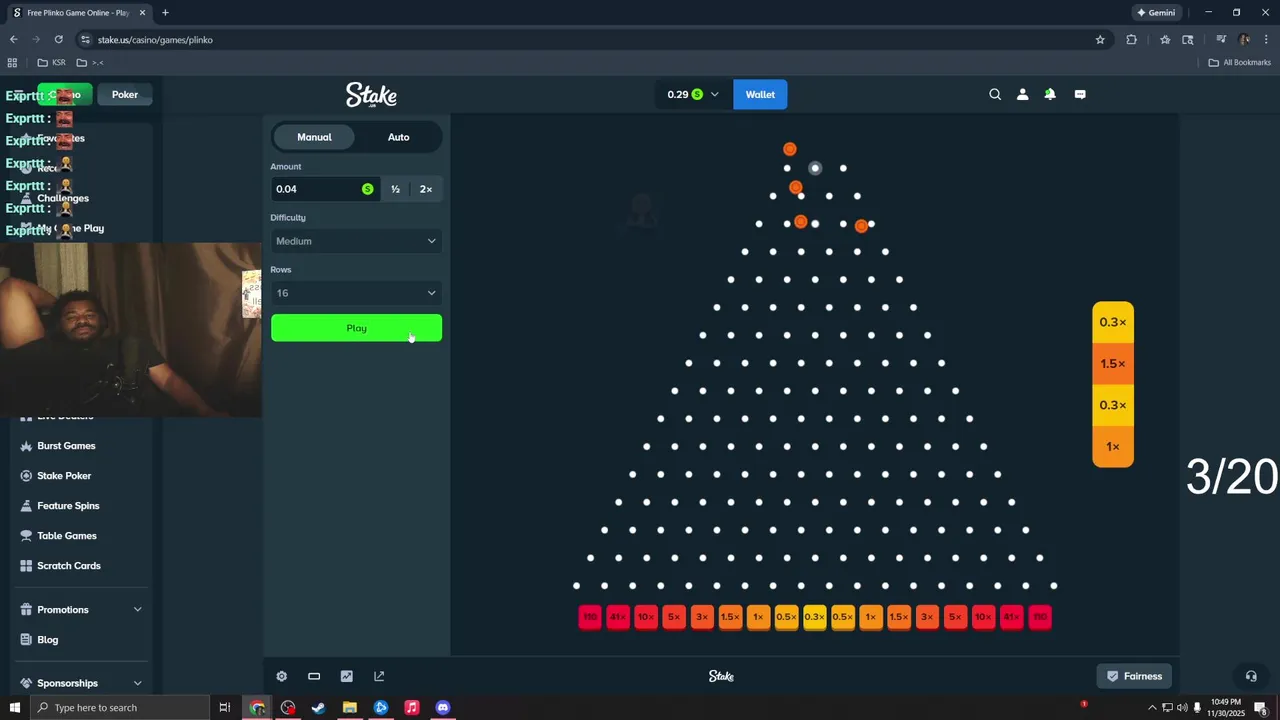Open the live support headset icon
The image size is (1280, 720).
pyautogui.click(x=1251, y=676)
